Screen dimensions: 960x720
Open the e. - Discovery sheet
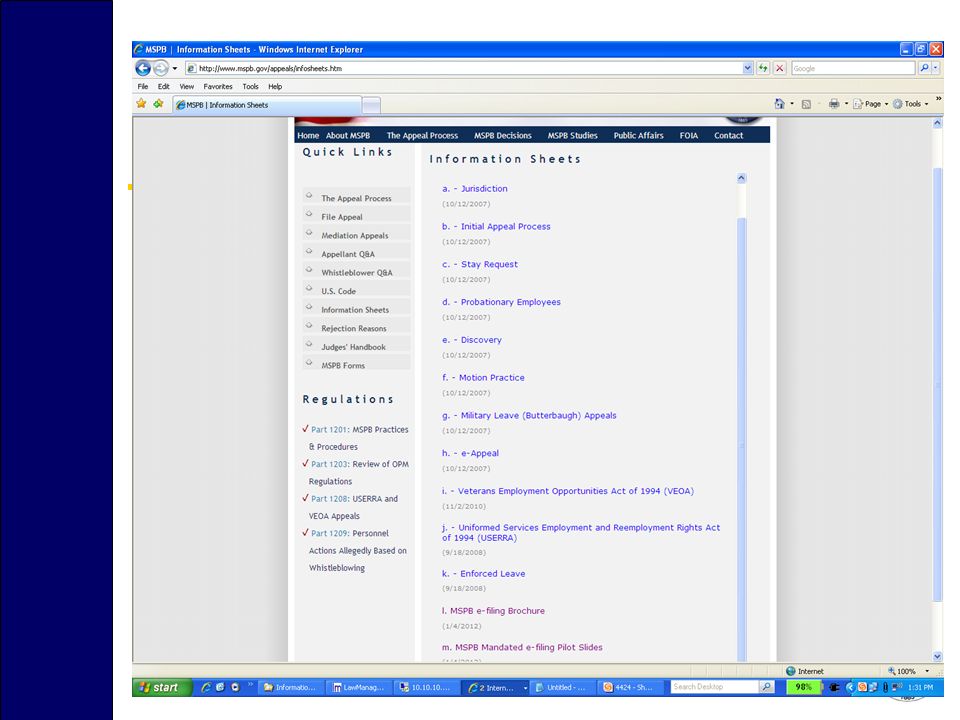point(471,340)
